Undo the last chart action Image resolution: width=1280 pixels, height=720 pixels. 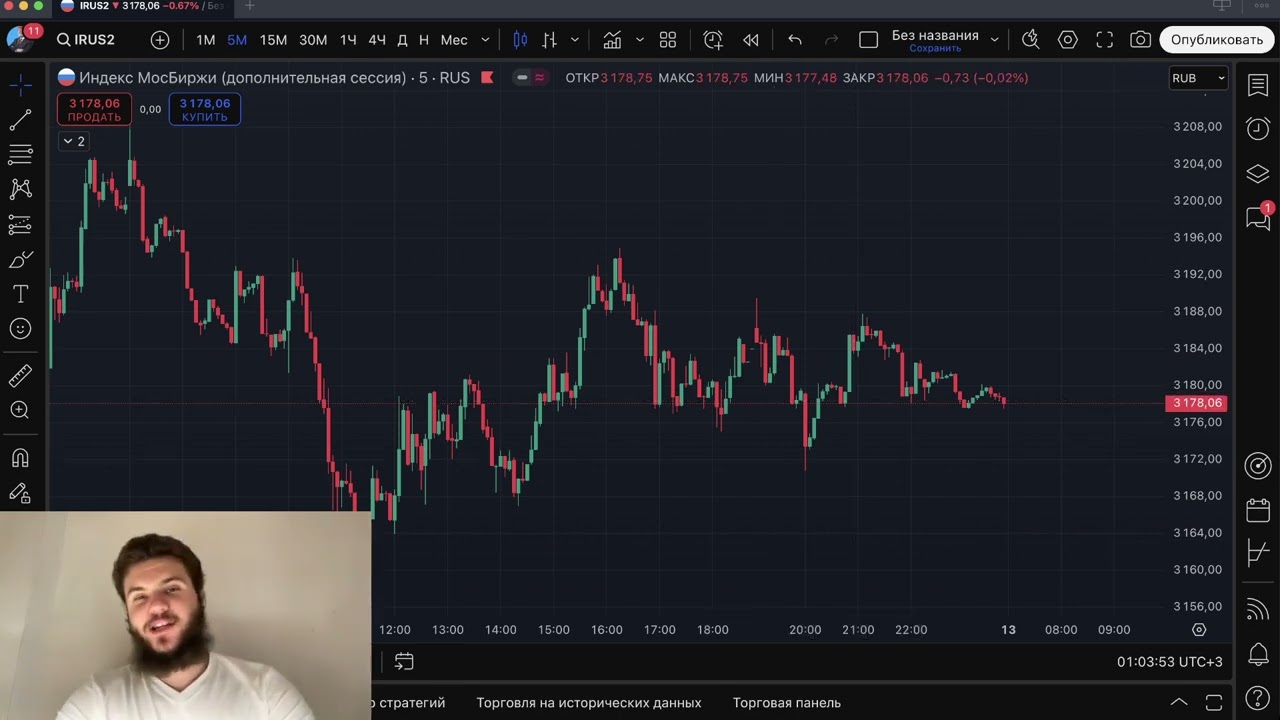[795, 40]
